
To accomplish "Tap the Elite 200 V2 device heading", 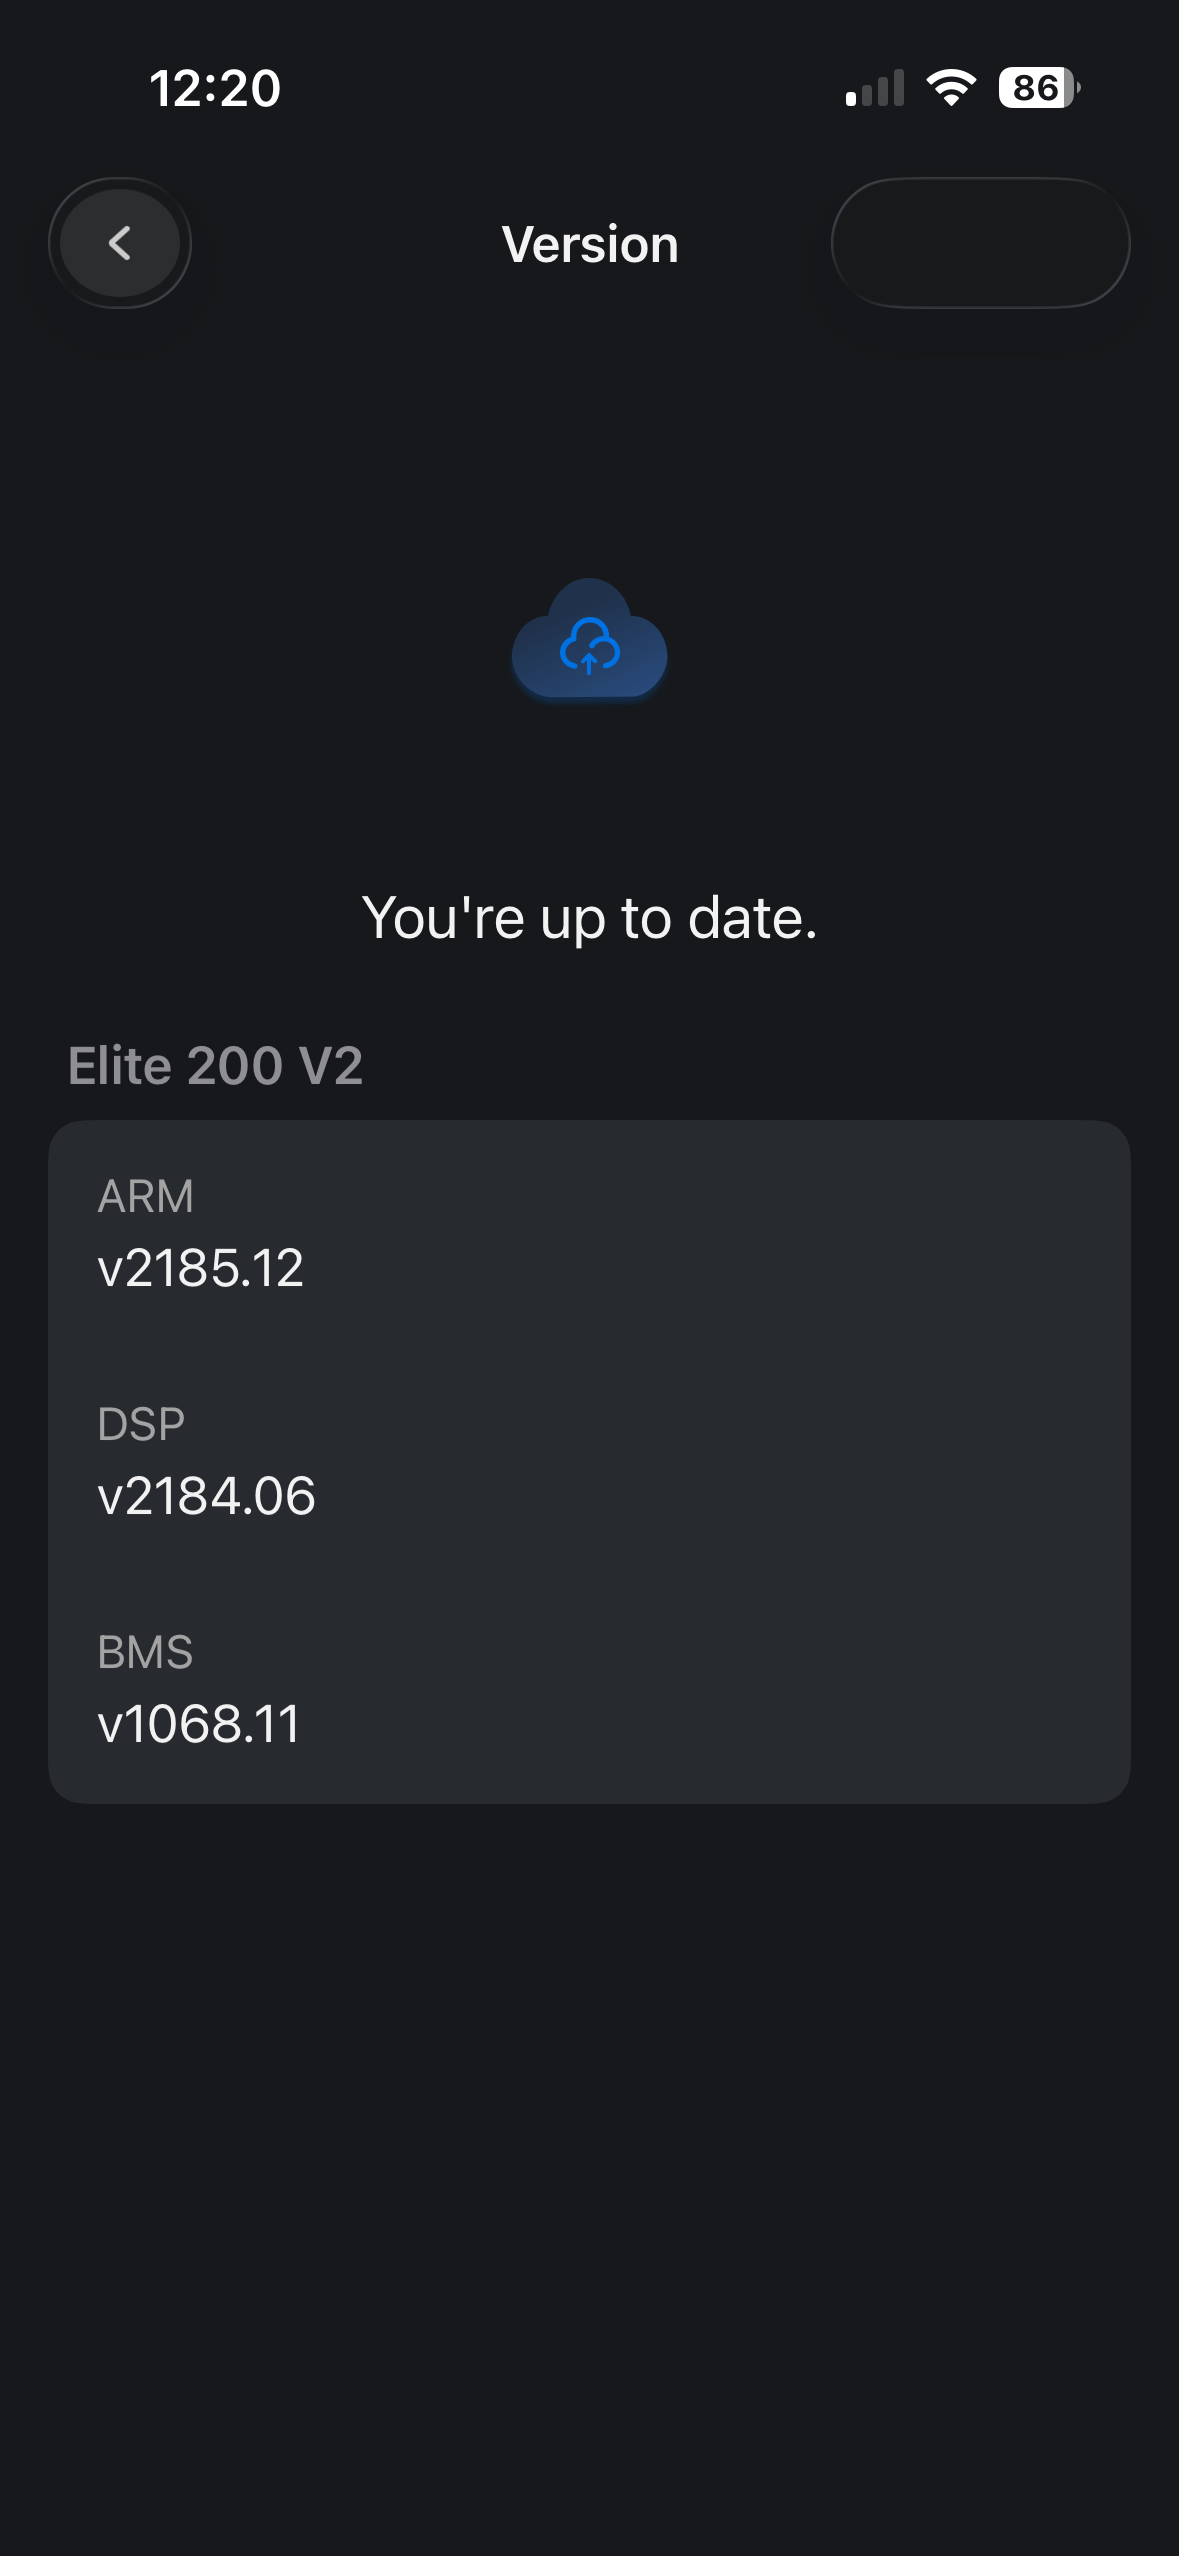I will click(x=215, y=1065).
